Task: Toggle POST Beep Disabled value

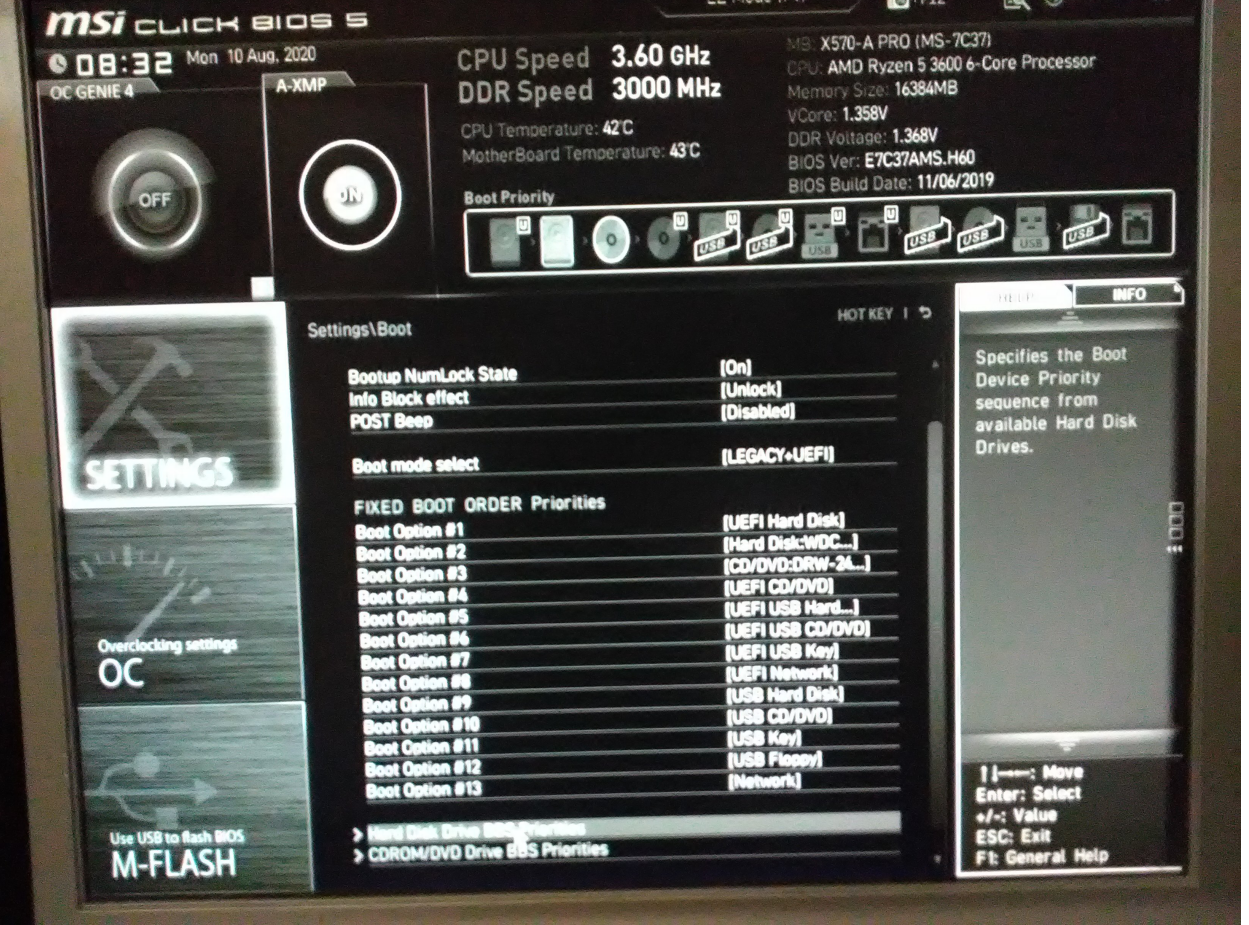Action: [758, 411]
